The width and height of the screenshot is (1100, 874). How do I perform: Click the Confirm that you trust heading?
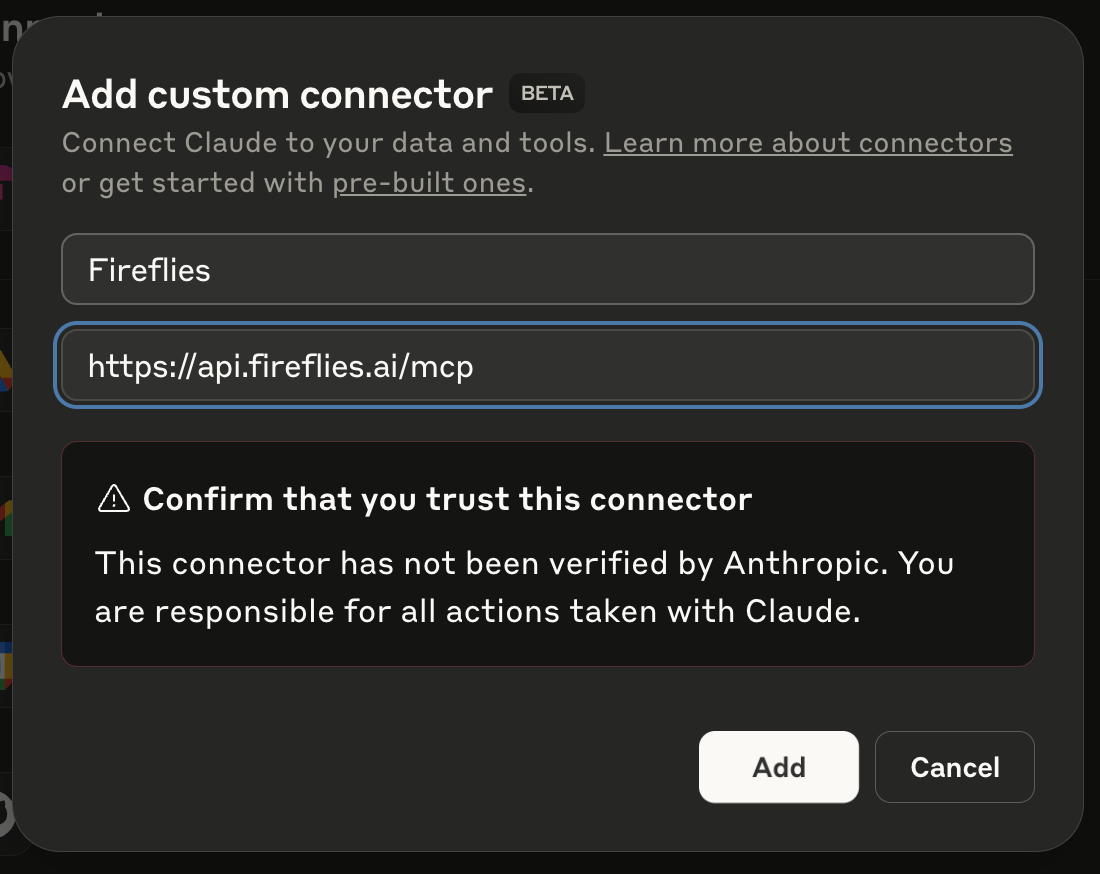(x=448, y=499)
